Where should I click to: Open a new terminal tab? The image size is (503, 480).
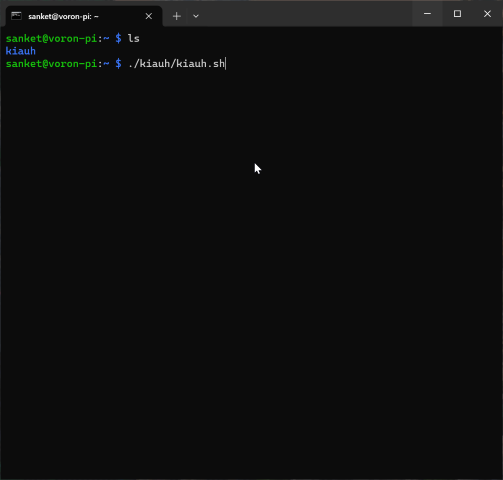177,16
